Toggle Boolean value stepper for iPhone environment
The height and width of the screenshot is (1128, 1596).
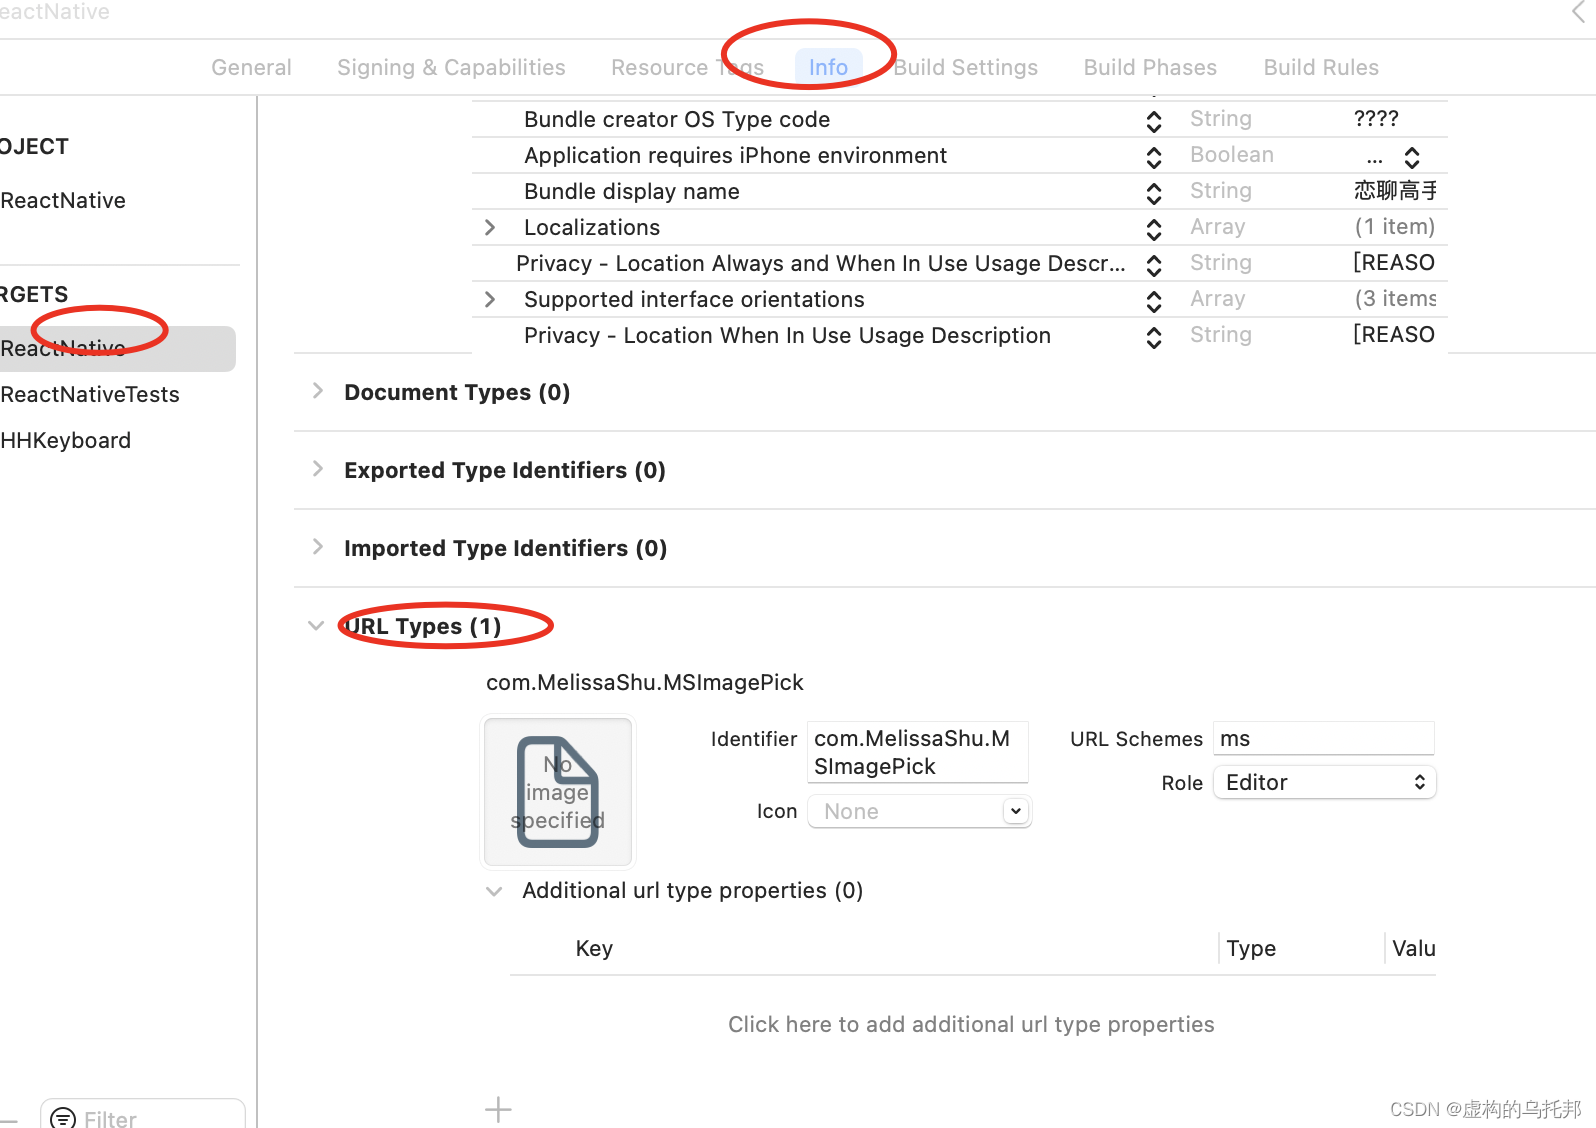[1412, 157]
